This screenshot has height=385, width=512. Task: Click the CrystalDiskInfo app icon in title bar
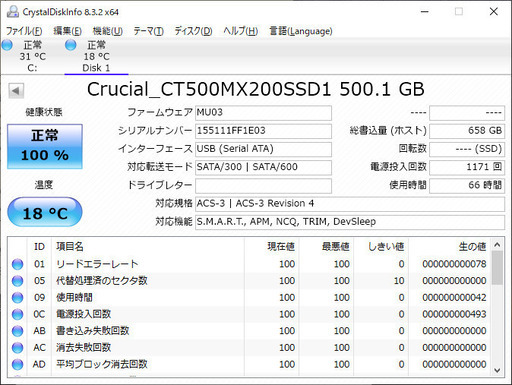tap(13, 12)
